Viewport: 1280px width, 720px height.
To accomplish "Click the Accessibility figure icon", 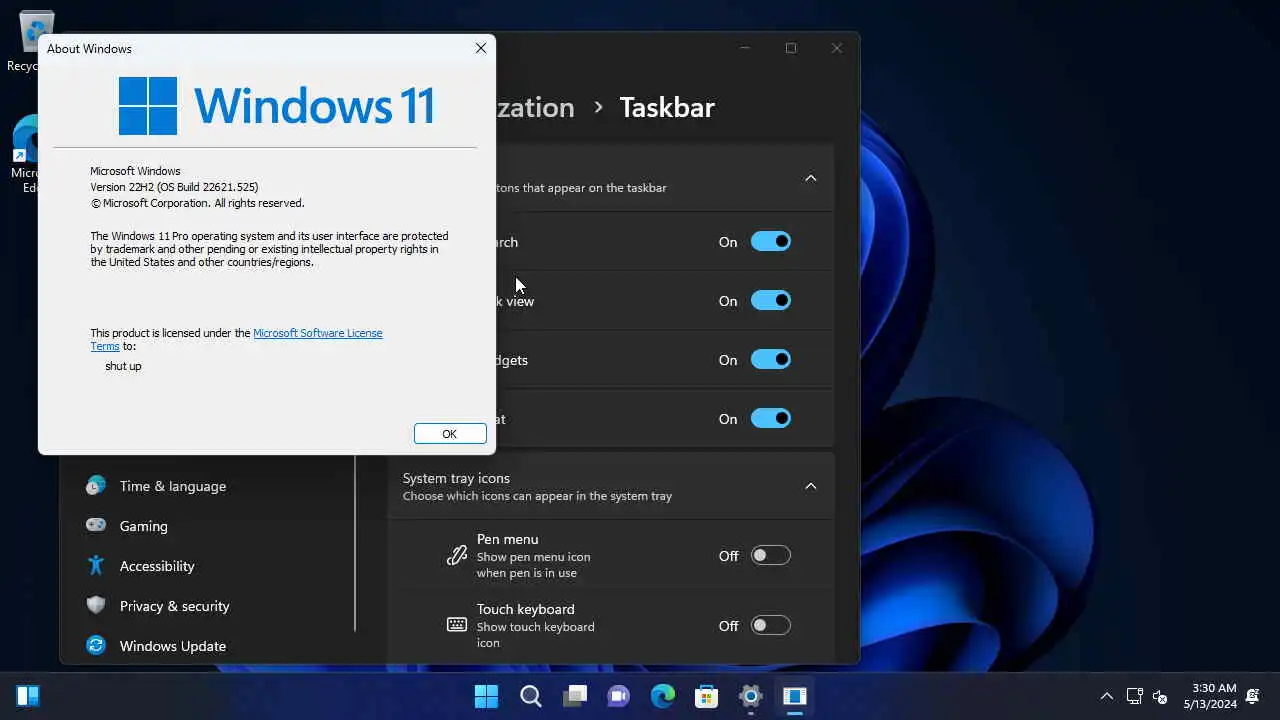I will 96,566.
